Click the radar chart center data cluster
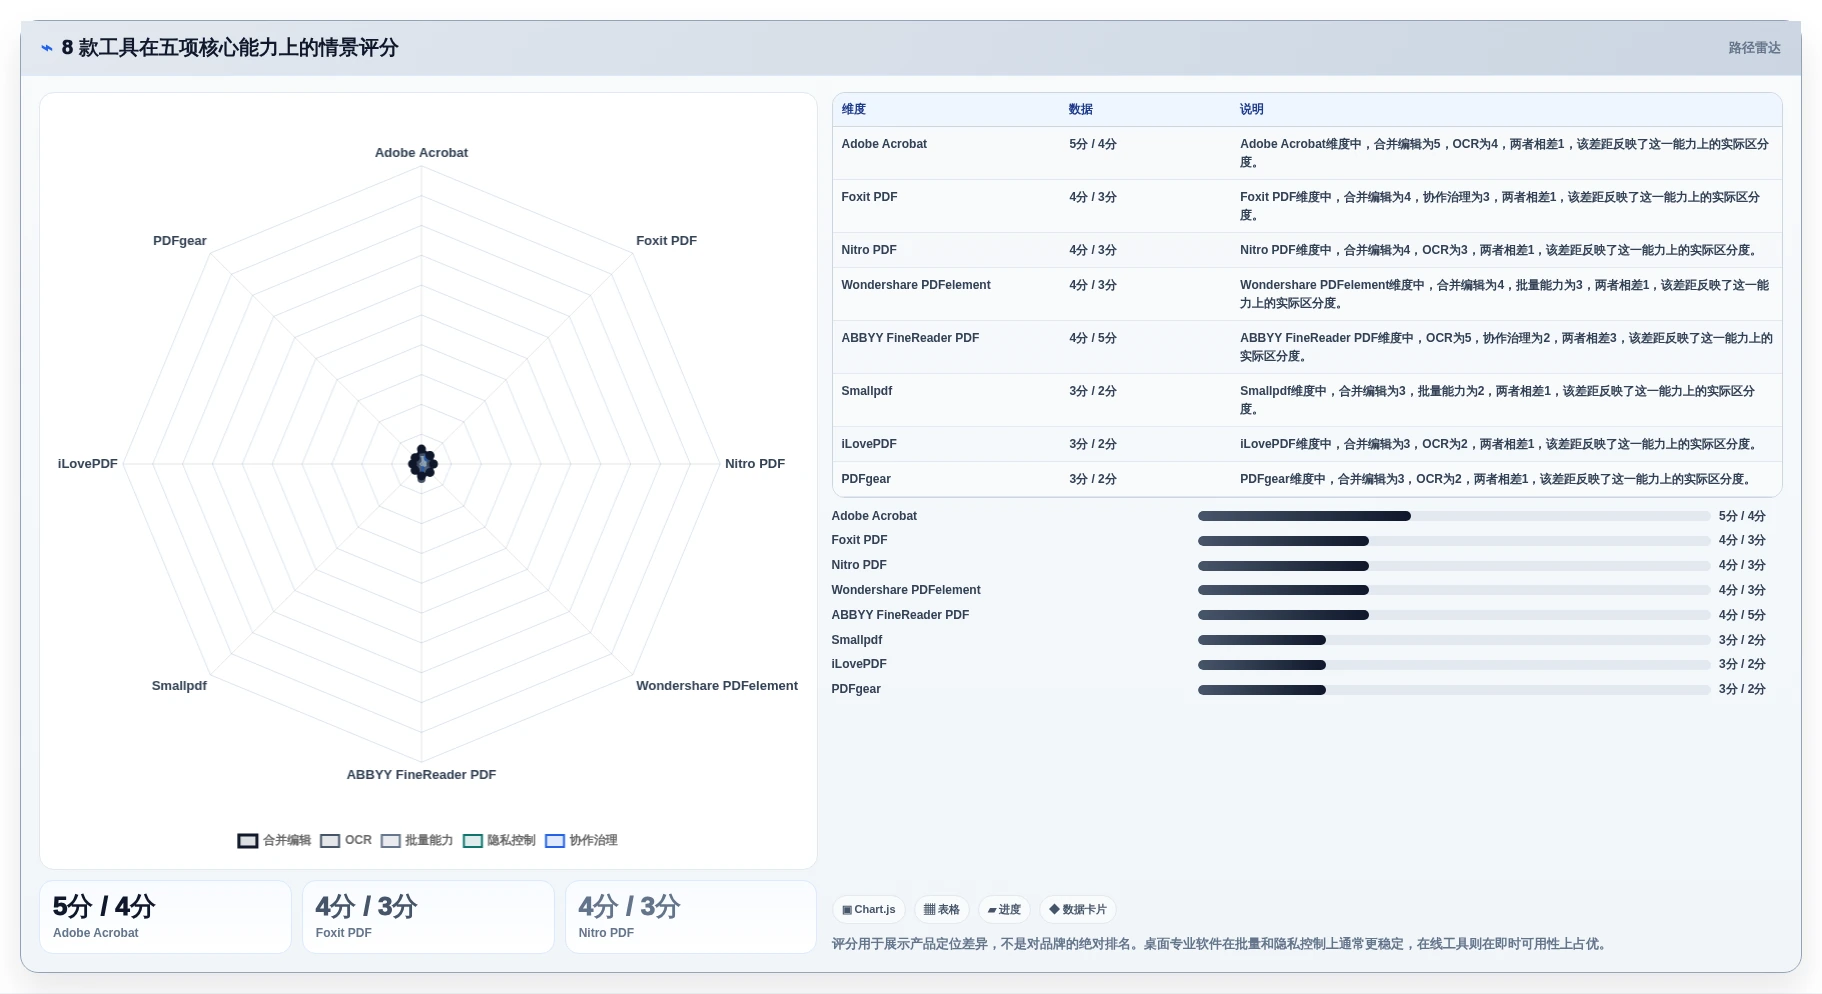This screenshot has width=1822, height=994. [422, 464]
